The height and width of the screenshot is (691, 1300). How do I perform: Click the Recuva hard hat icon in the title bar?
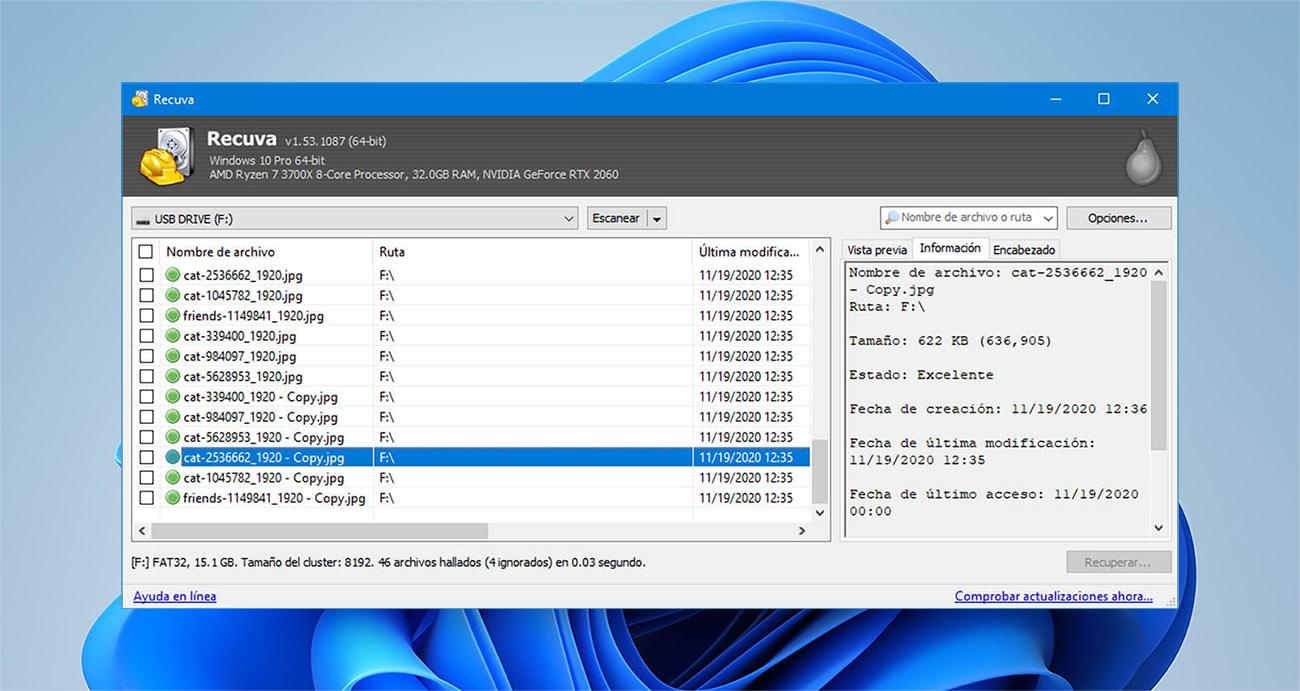click(141, 99)
